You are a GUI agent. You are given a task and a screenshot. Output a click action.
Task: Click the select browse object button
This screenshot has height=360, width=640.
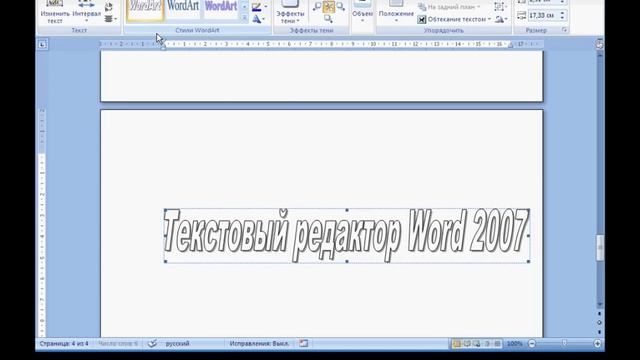pyautogui.click(x=600, y=322)
